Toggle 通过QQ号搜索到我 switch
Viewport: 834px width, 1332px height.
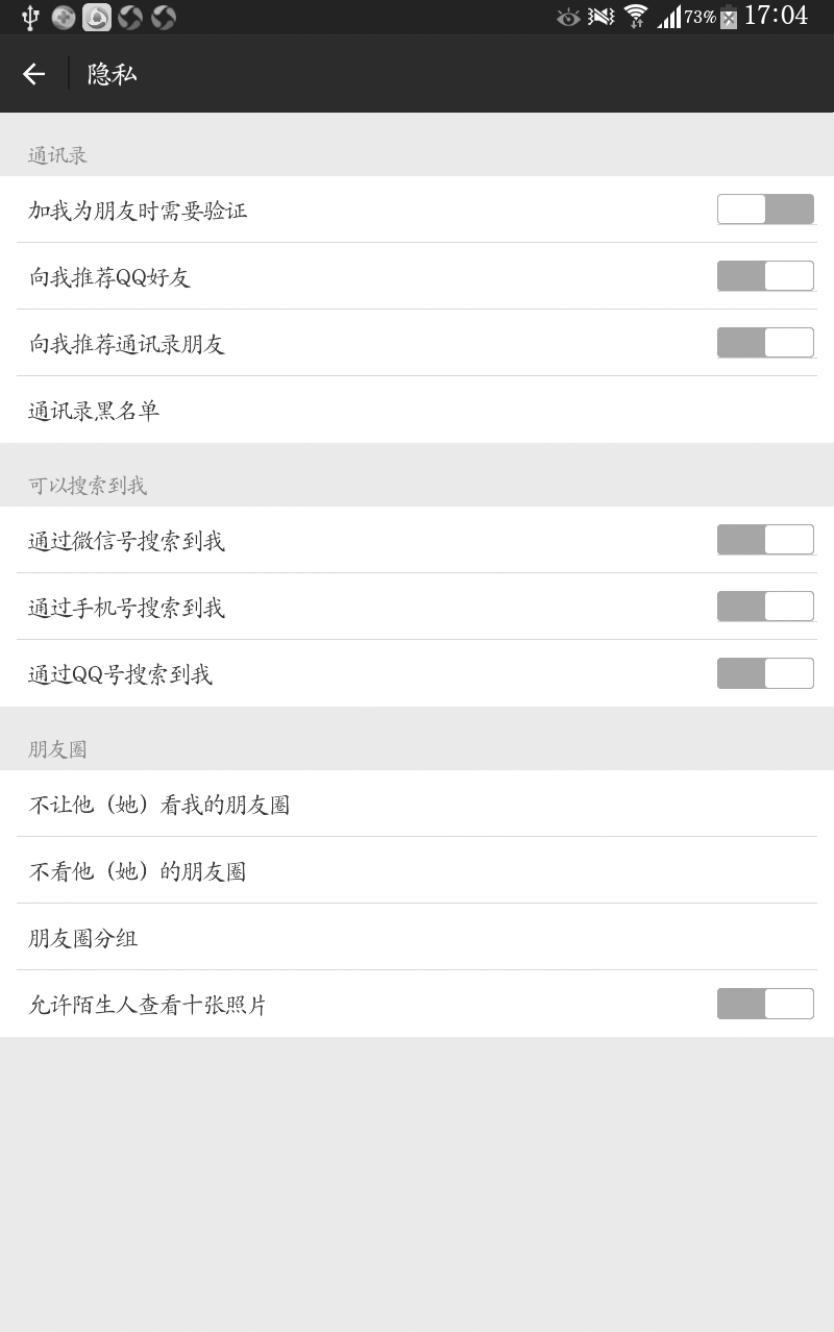pos(765,674)
